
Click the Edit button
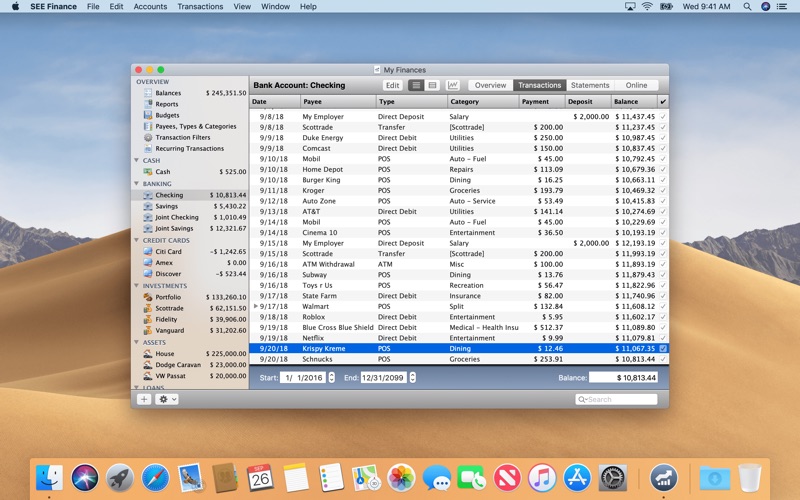click(393, 86)
